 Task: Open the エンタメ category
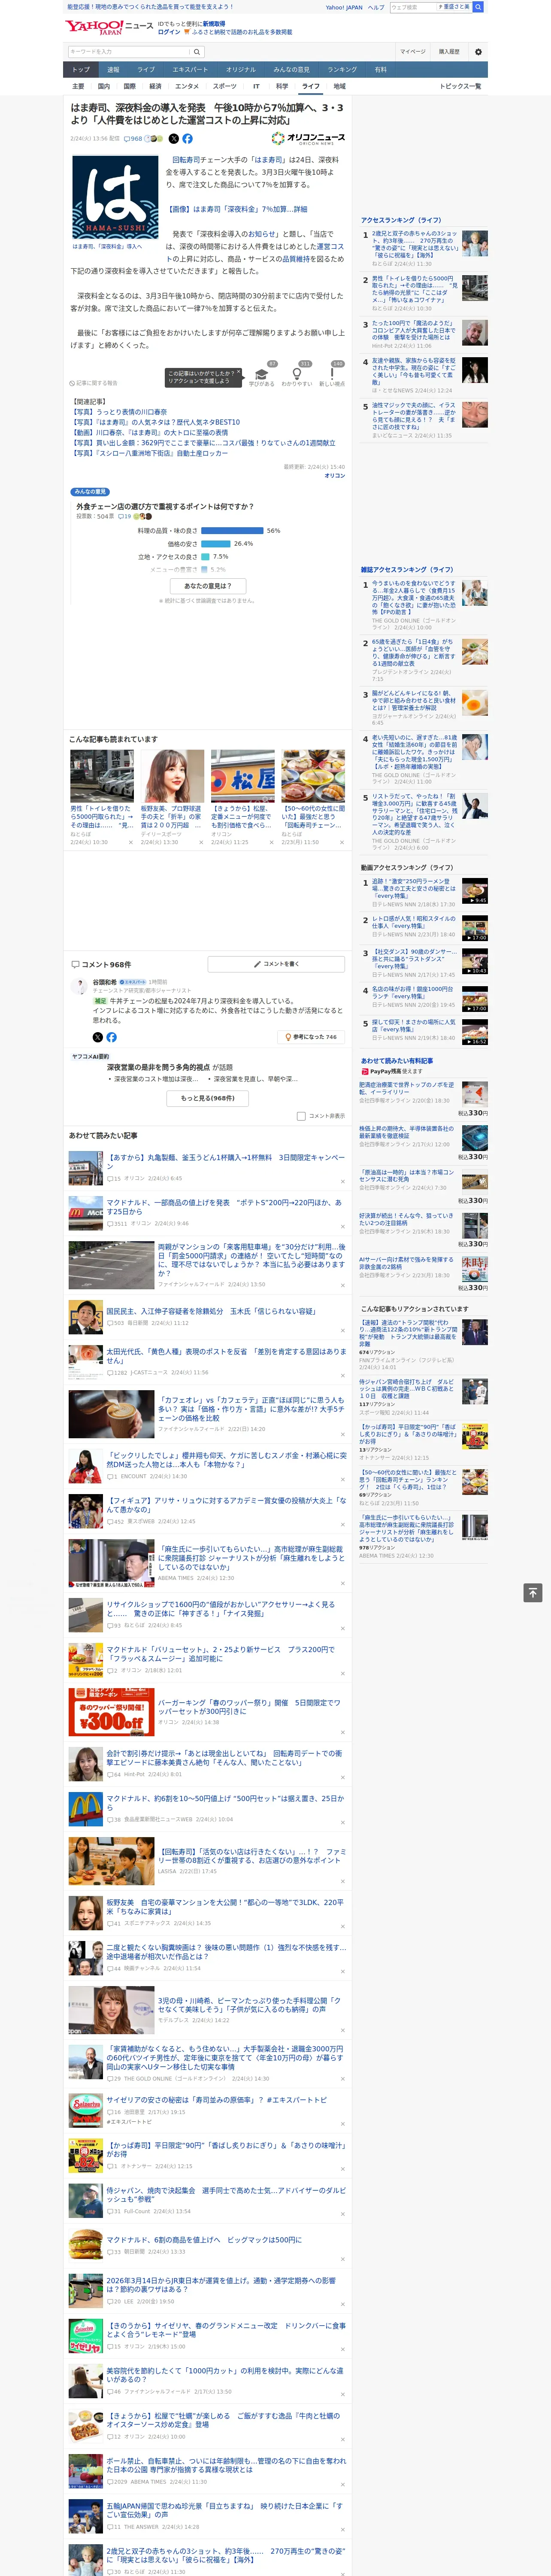[x=187, y=86]
